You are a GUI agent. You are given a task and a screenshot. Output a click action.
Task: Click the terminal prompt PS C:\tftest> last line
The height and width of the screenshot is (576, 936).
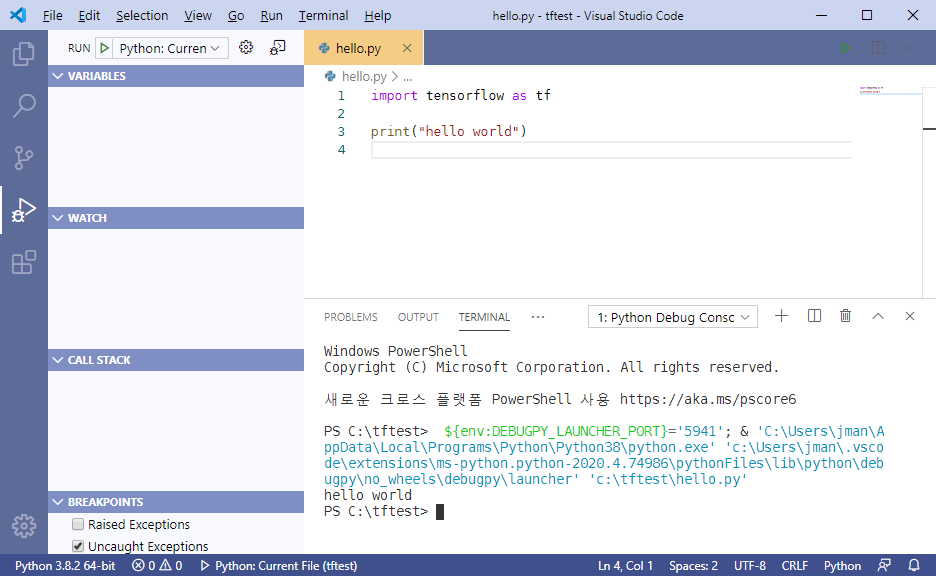(376, 512)
